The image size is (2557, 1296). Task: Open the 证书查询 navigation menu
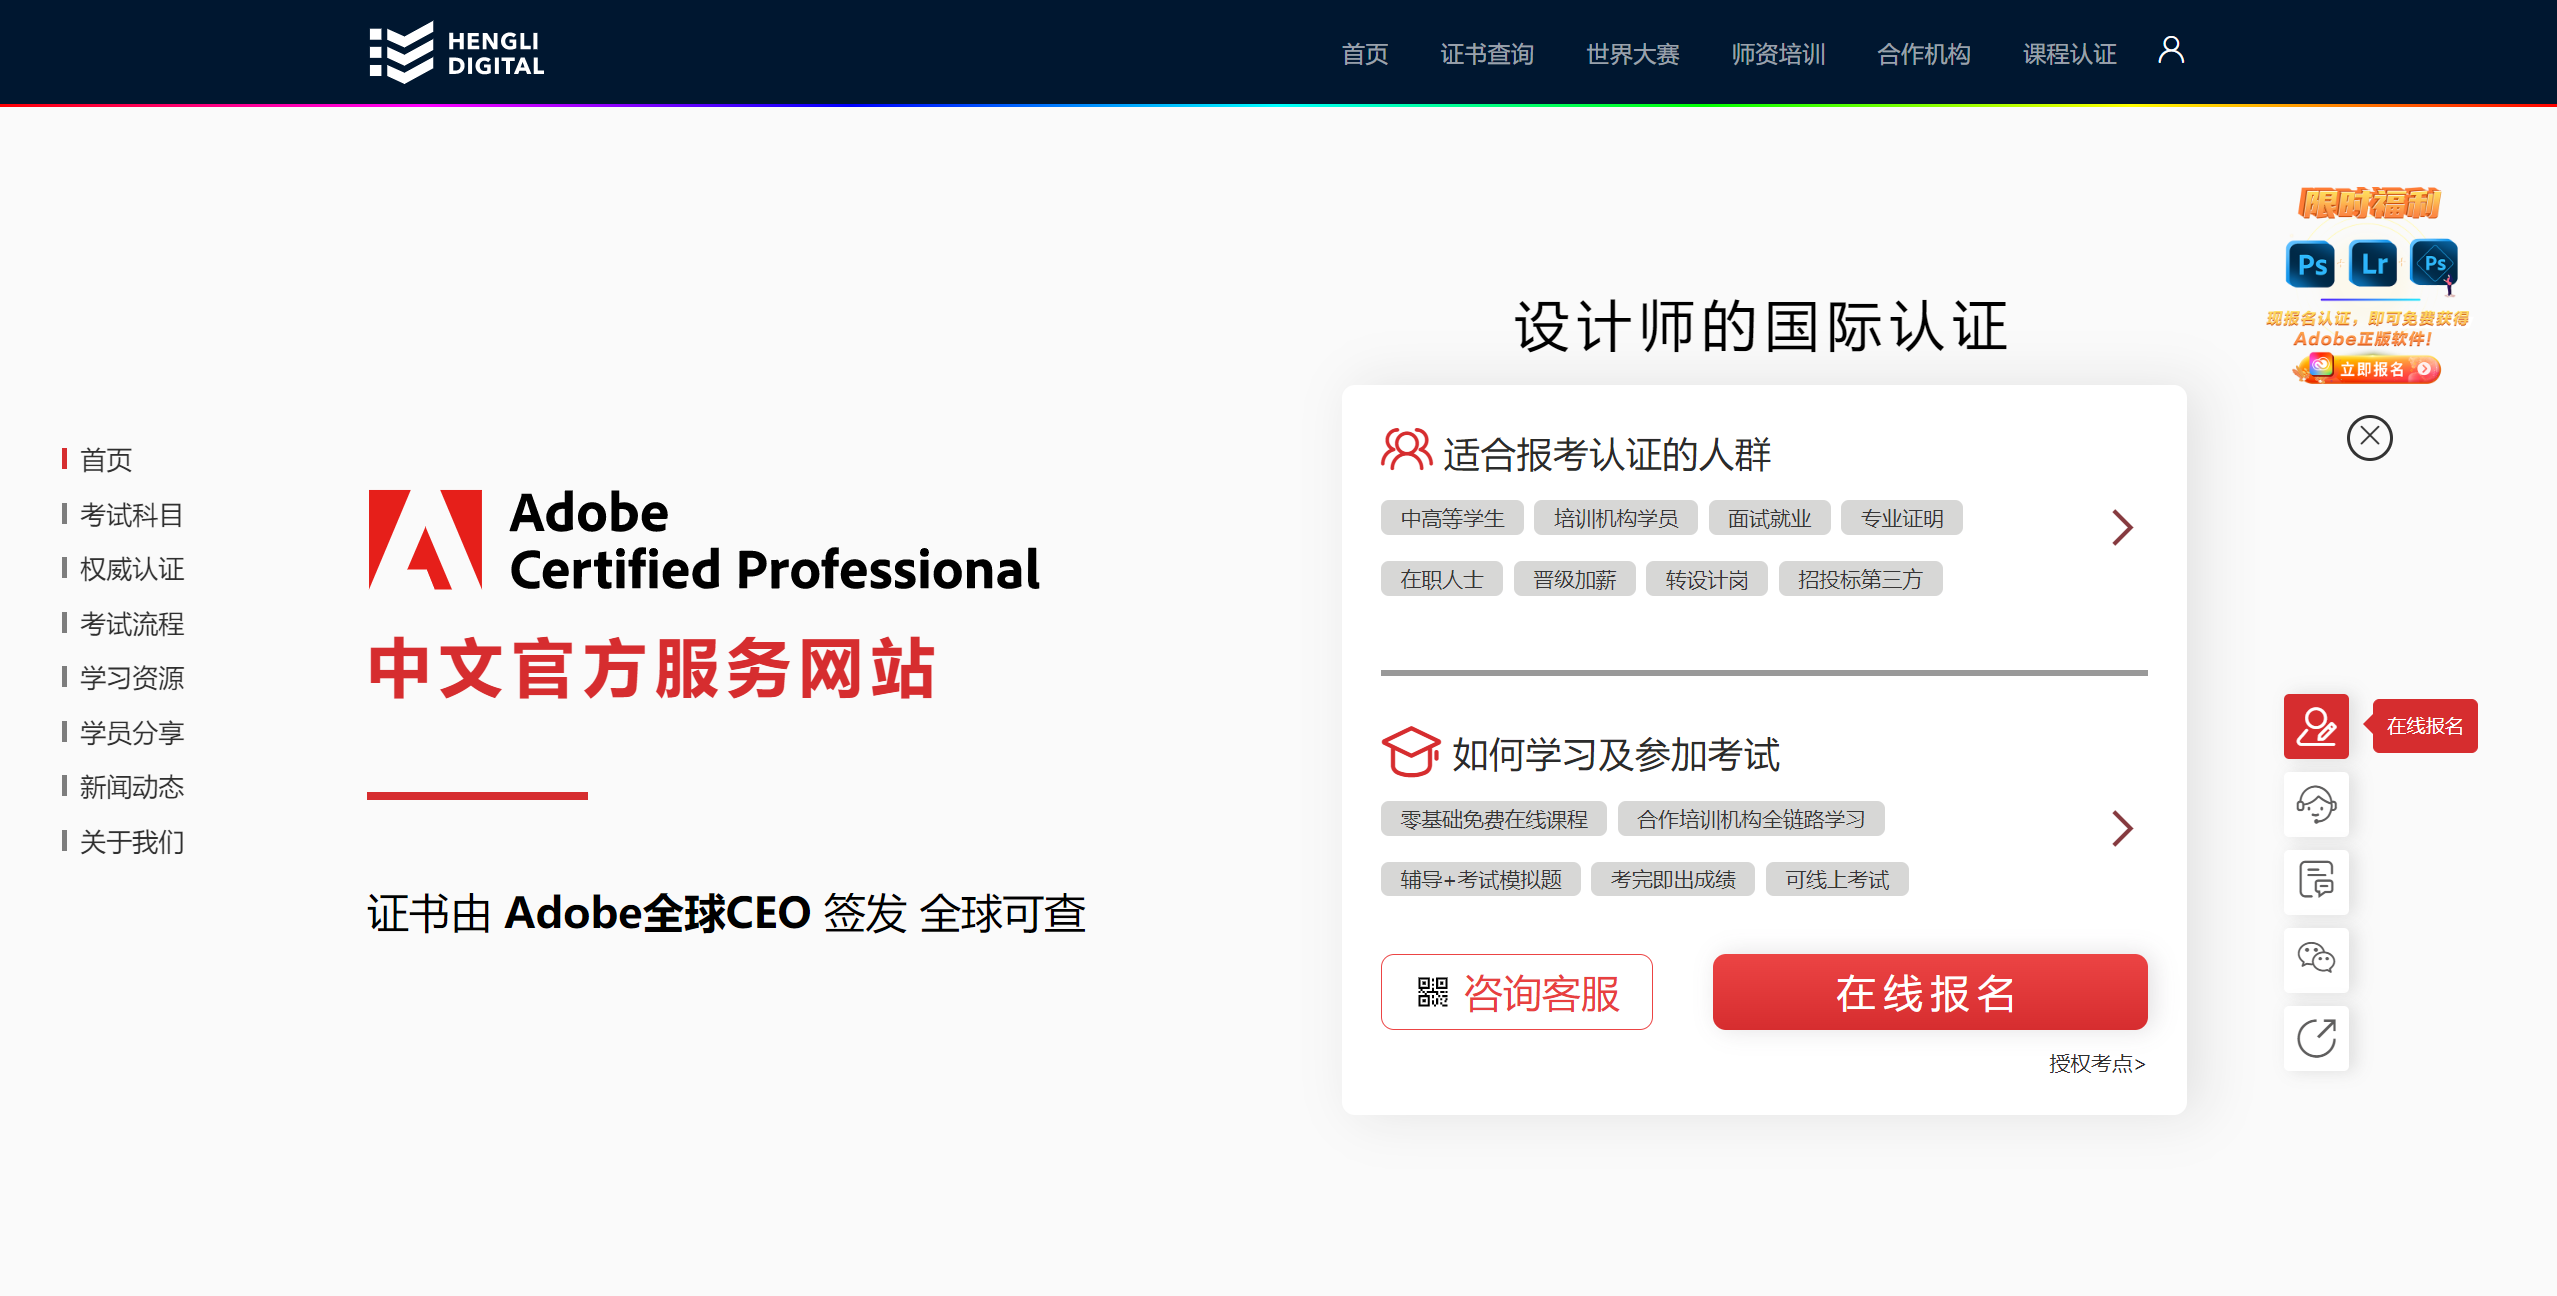click(x=1487, y=54)
